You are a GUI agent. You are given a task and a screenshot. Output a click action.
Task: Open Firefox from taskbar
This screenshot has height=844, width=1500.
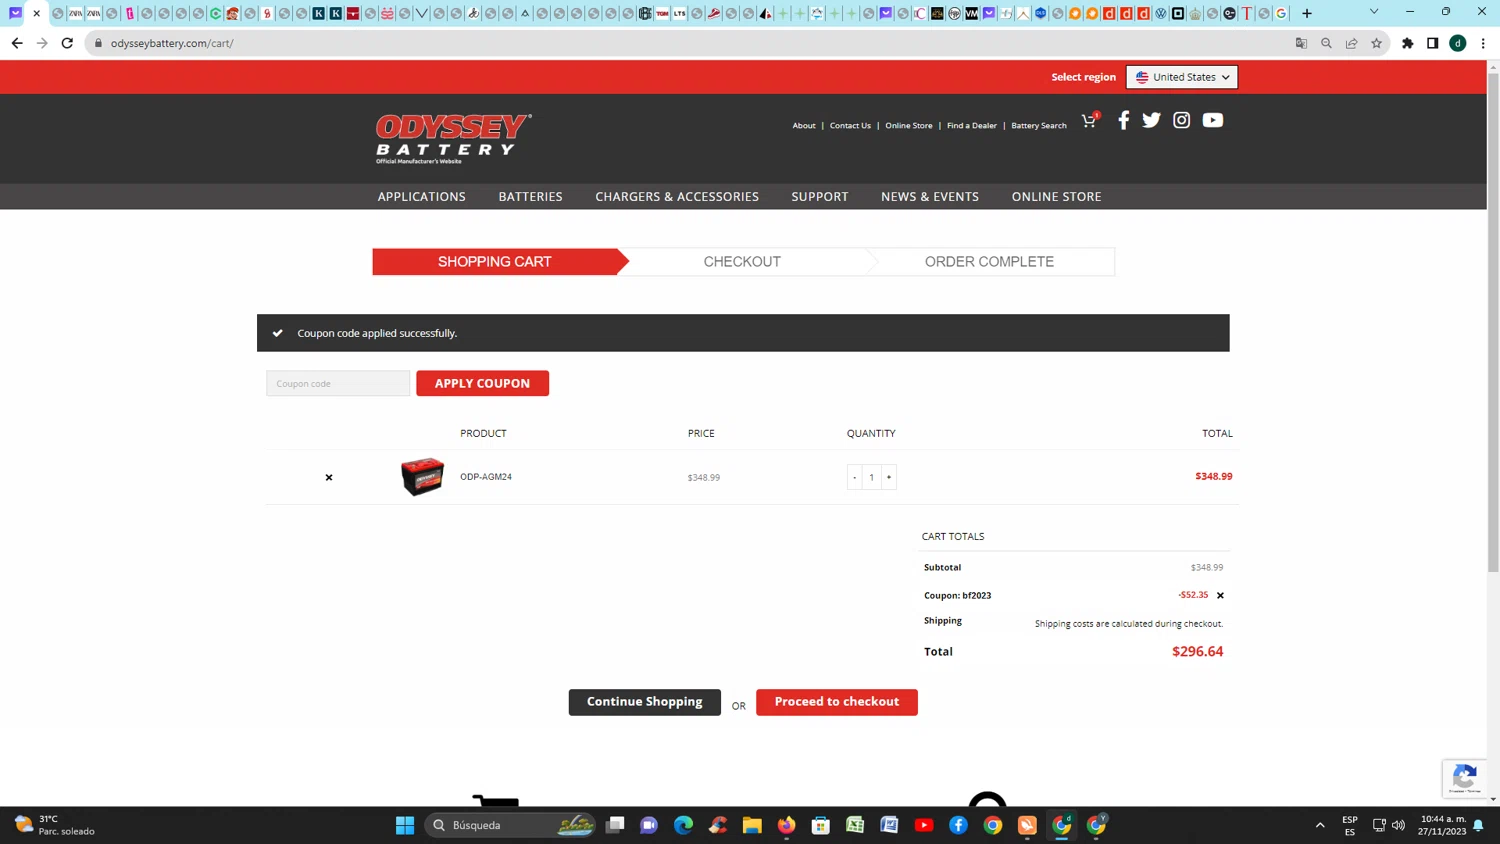787,825
